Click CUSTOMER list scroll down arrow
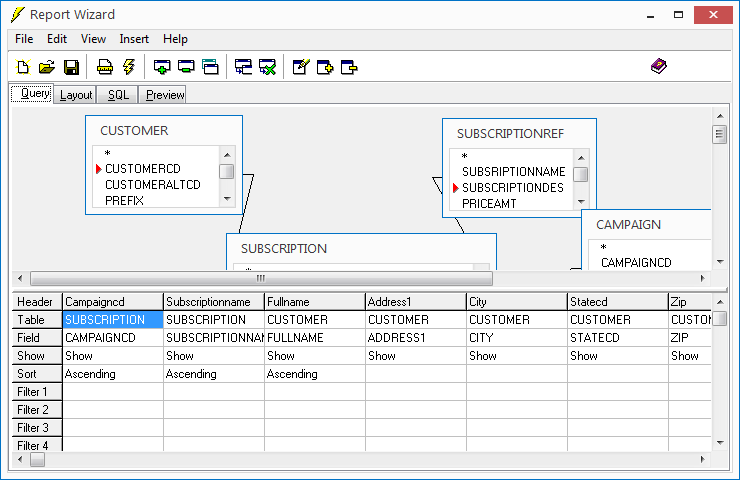The width and height of the screenshot is (740, 480). click(227, 199)
